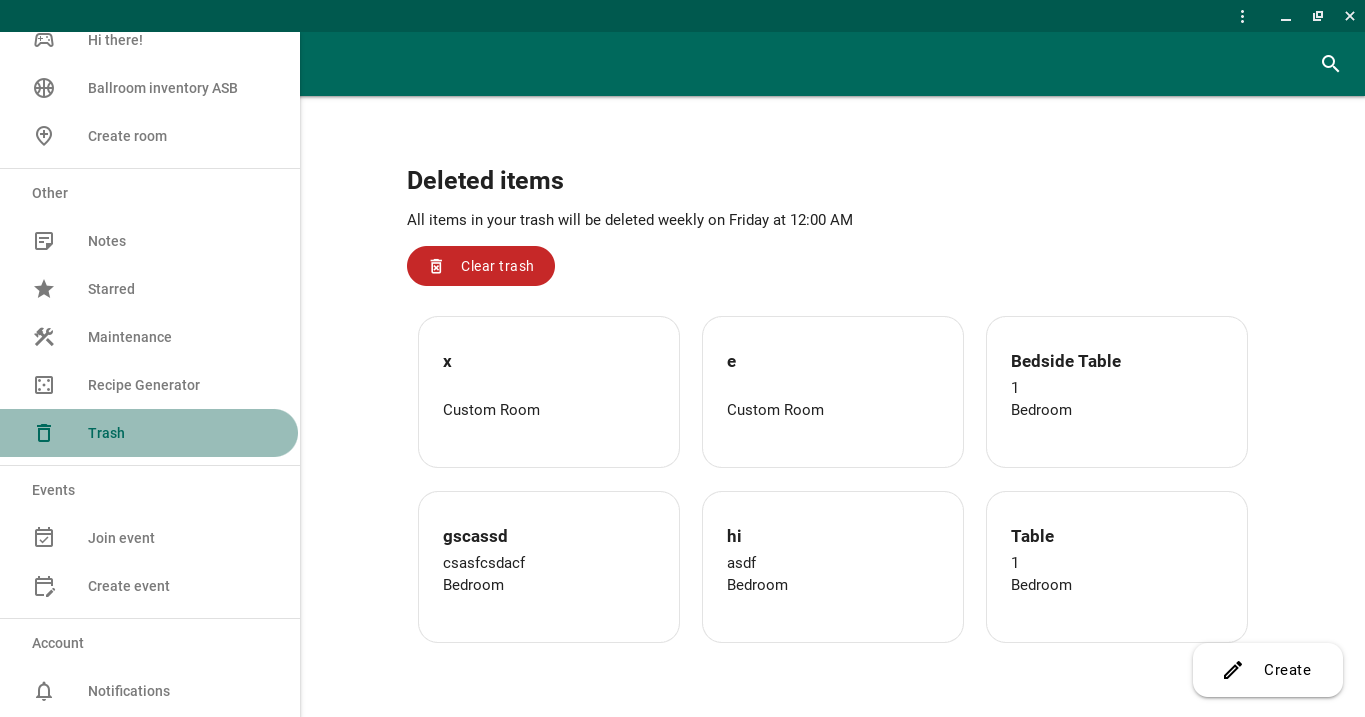1365x717 pixels.
Task: Click the trash icon inside Clear trash button
Action: (436, 266)
